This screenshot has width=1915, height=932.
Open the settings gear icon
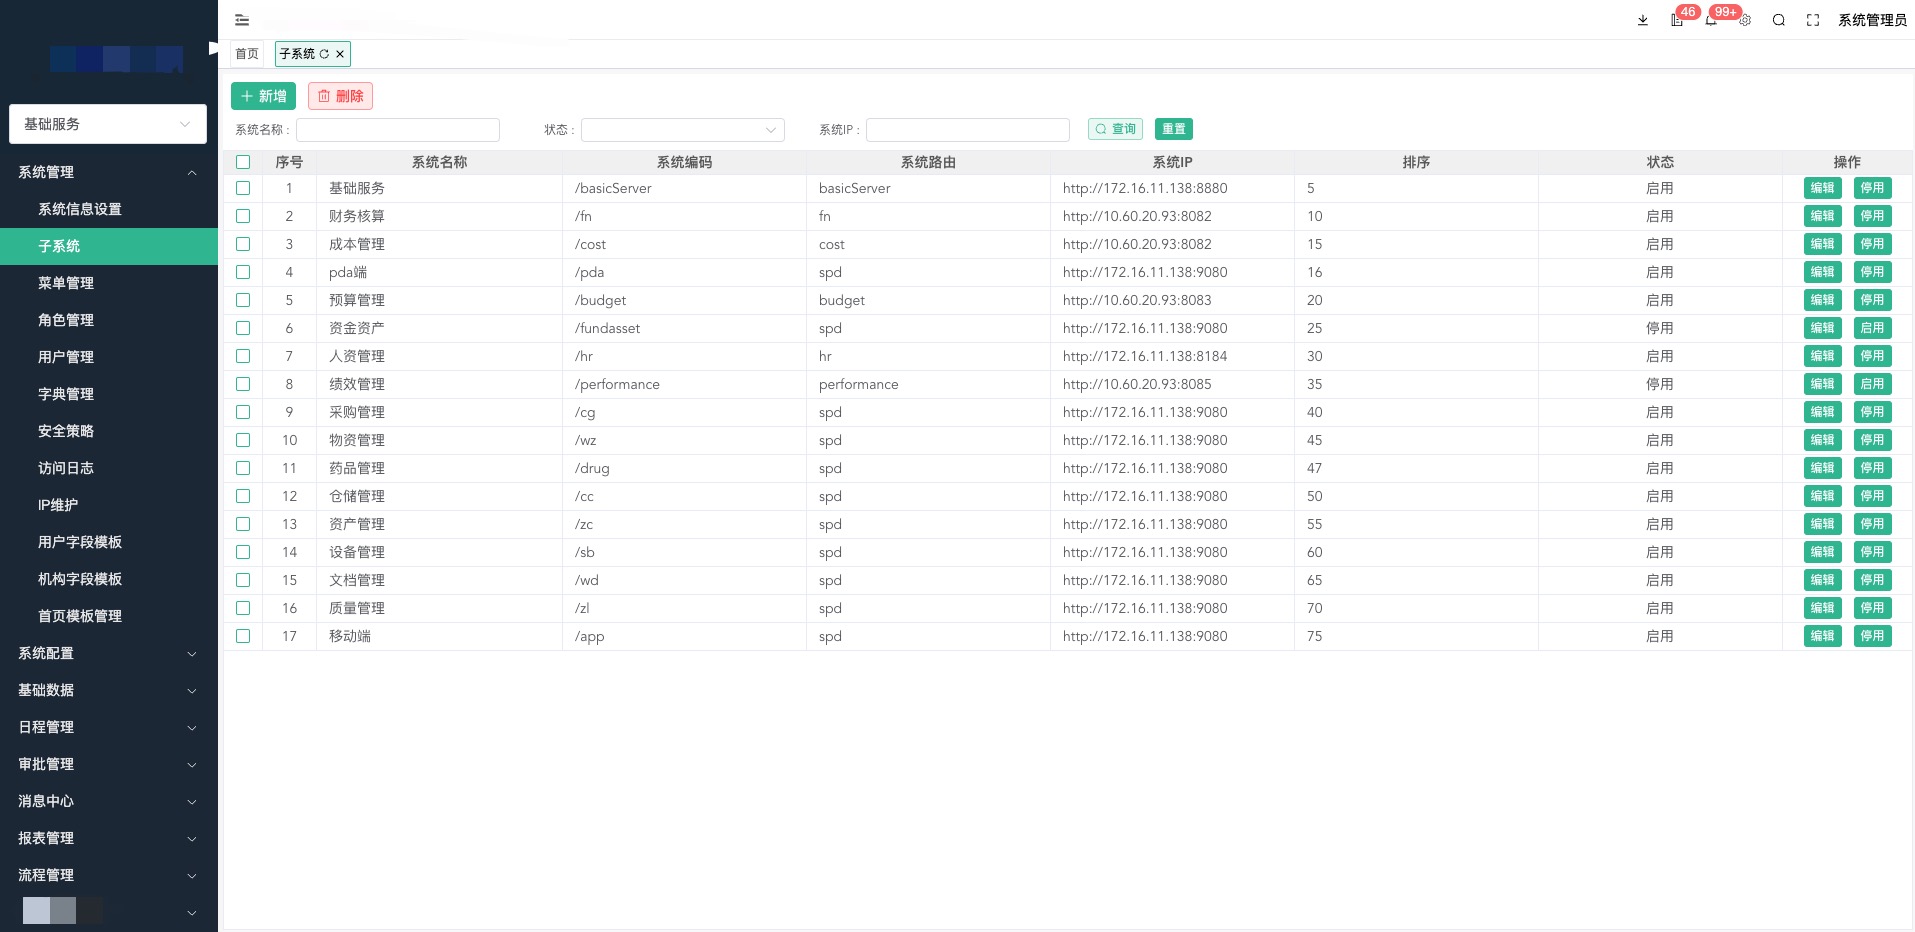coord(1745,20)
